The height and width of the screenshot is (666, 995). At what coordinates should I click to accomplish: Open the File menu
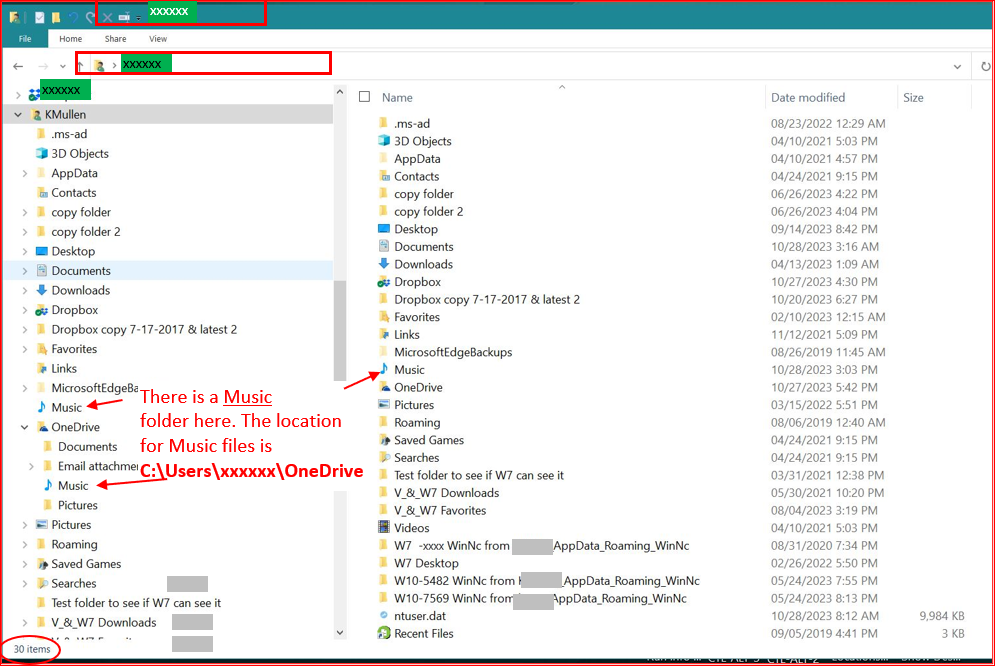[25, 39]
